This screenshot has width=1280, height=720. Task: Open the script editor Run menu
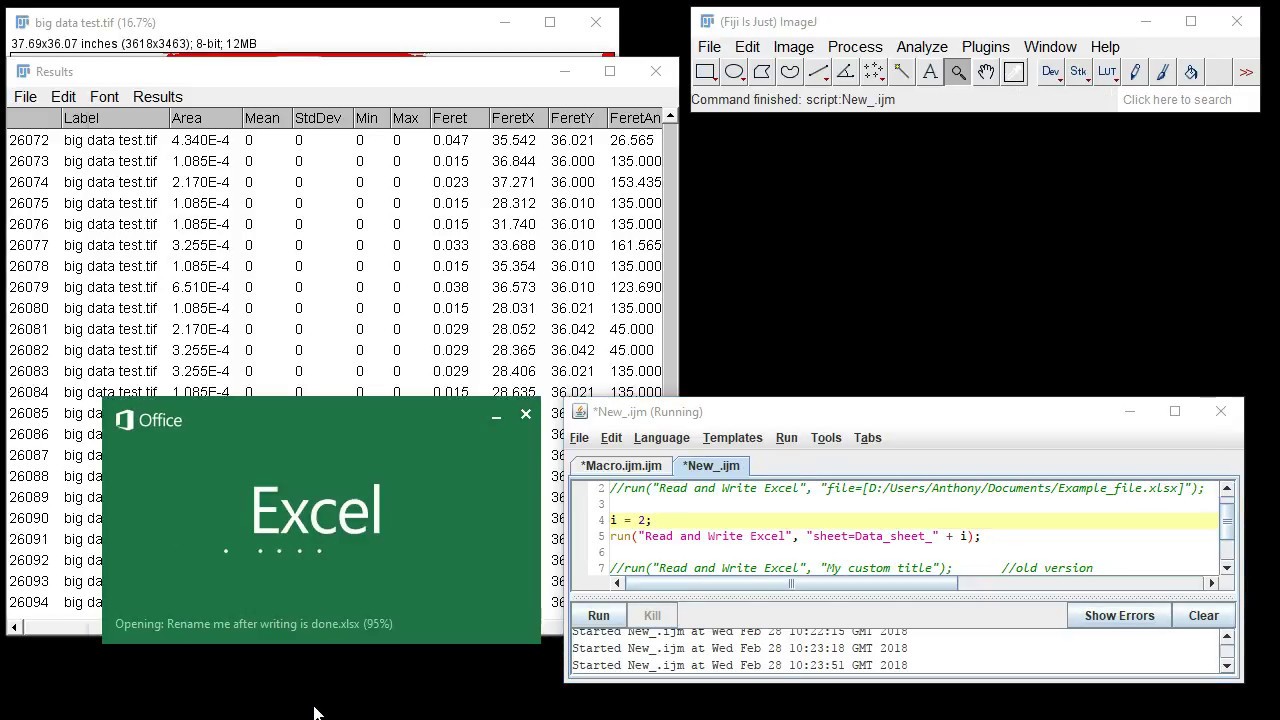pos(786,438)
